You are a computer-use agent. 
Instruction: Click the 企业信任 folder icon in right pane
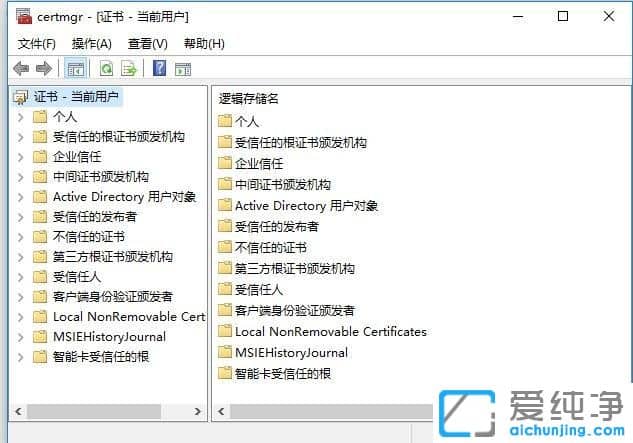tap(225, 163)
